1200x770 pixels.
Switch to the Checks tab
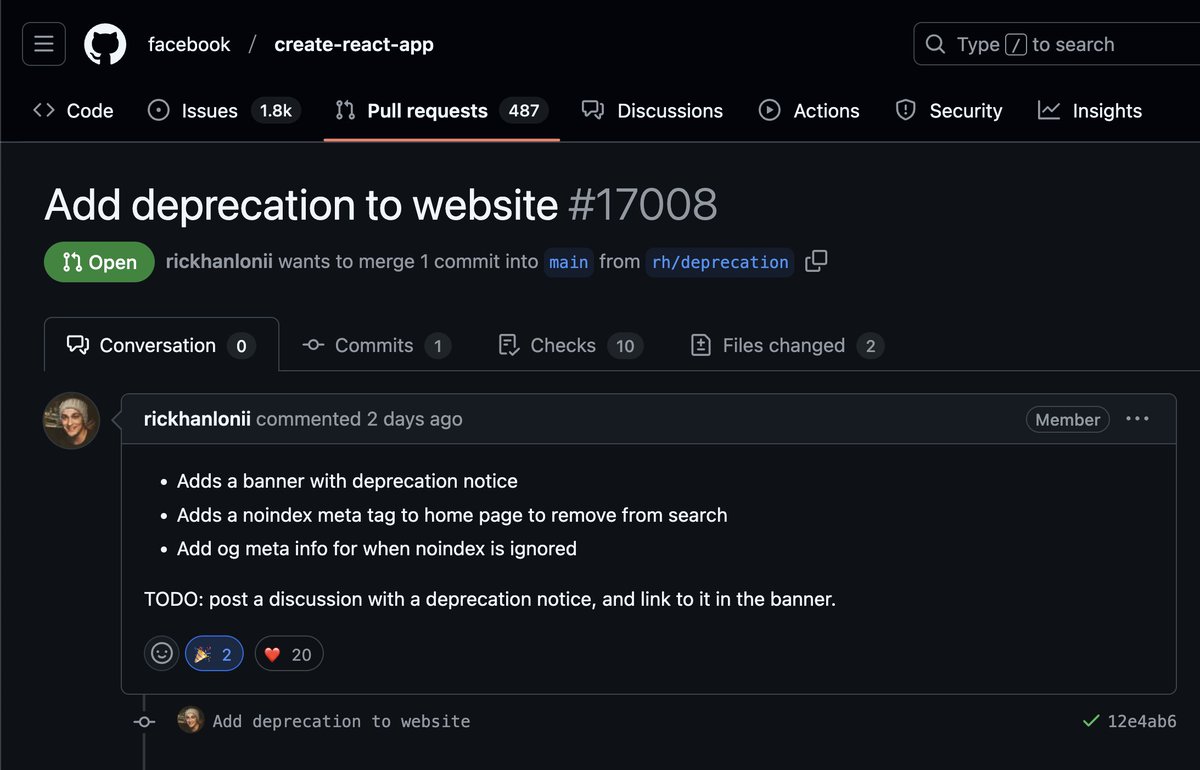coord(570,346)
